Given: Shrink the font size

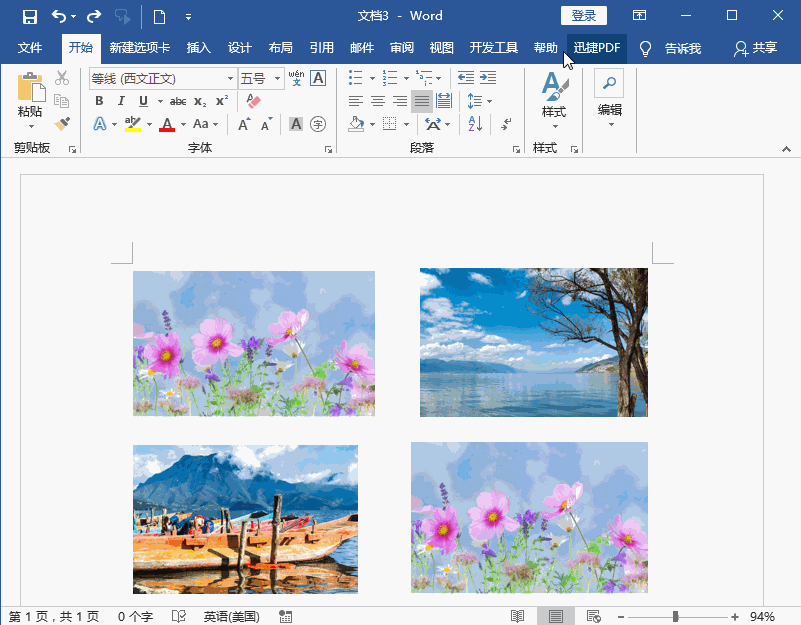Looking at the screenshot, I should (267, 124).
